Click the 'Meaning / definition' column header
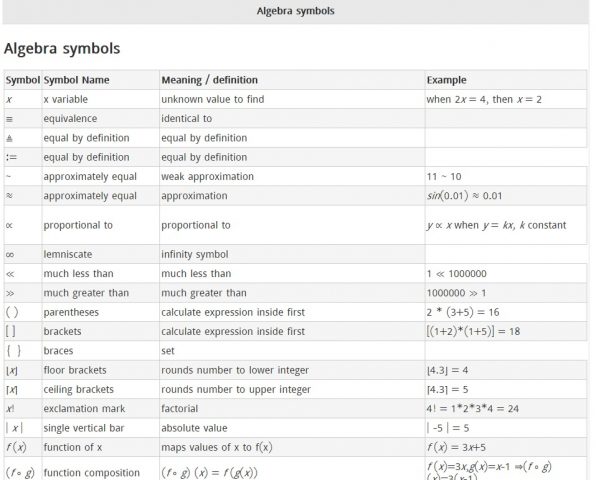Image resolution: width=596 pixels, height=480 pixels. pyautogui.click(x=209, y=80)
